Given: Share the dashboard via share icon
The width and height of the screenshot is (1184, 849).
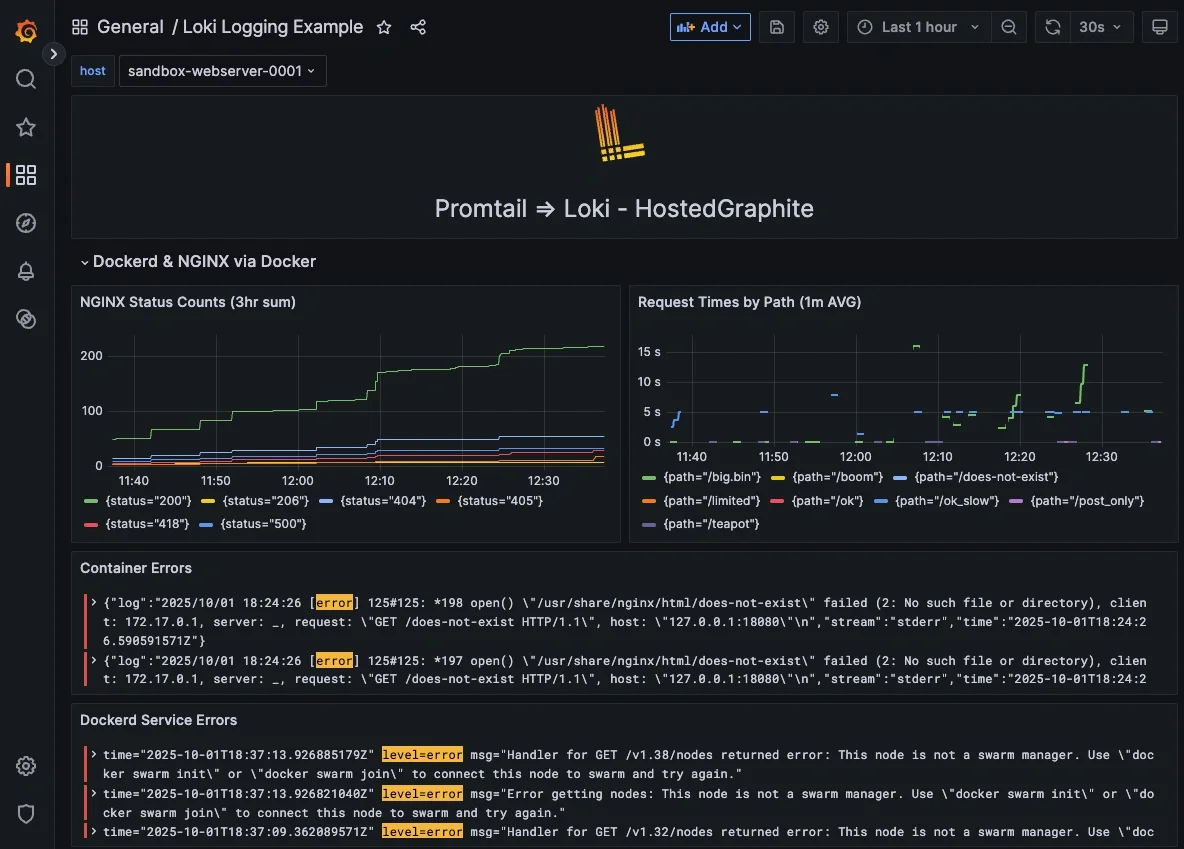Looking at the screenshot, I should click(x=419, y=27).
